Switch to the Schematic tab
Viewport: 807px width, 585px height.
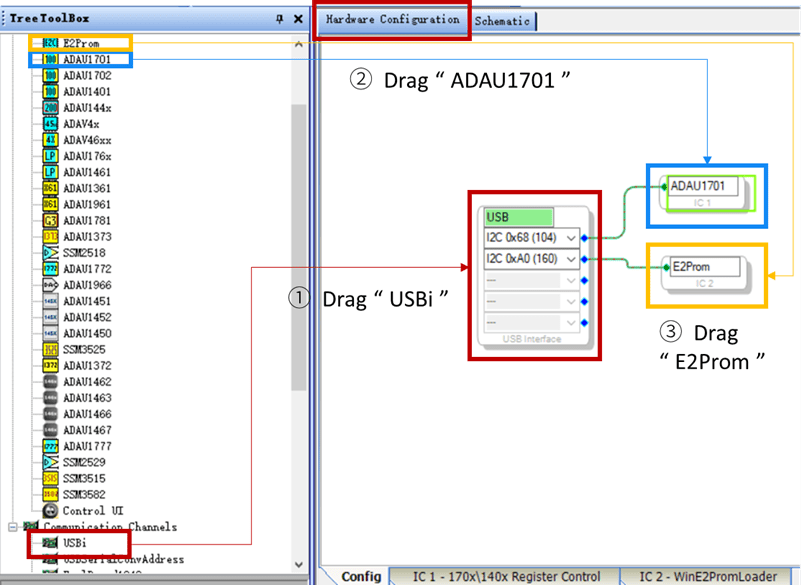tap(503, 20)
